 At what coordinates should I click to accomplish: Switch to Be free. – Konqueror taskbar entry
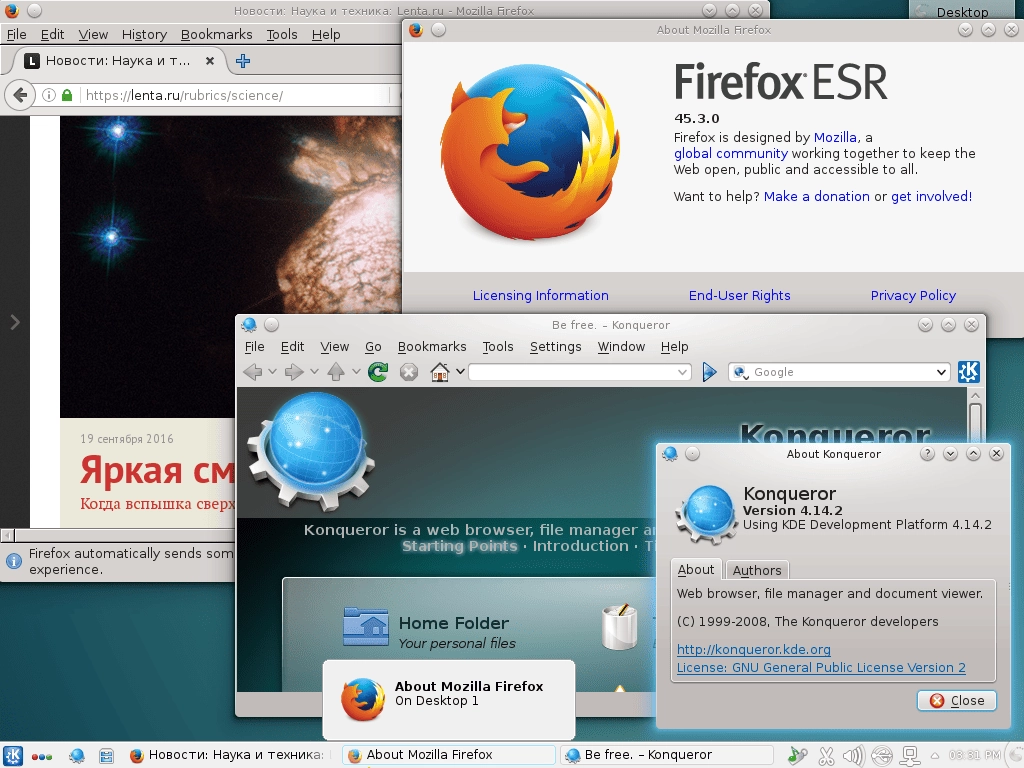tap(666, 756)
